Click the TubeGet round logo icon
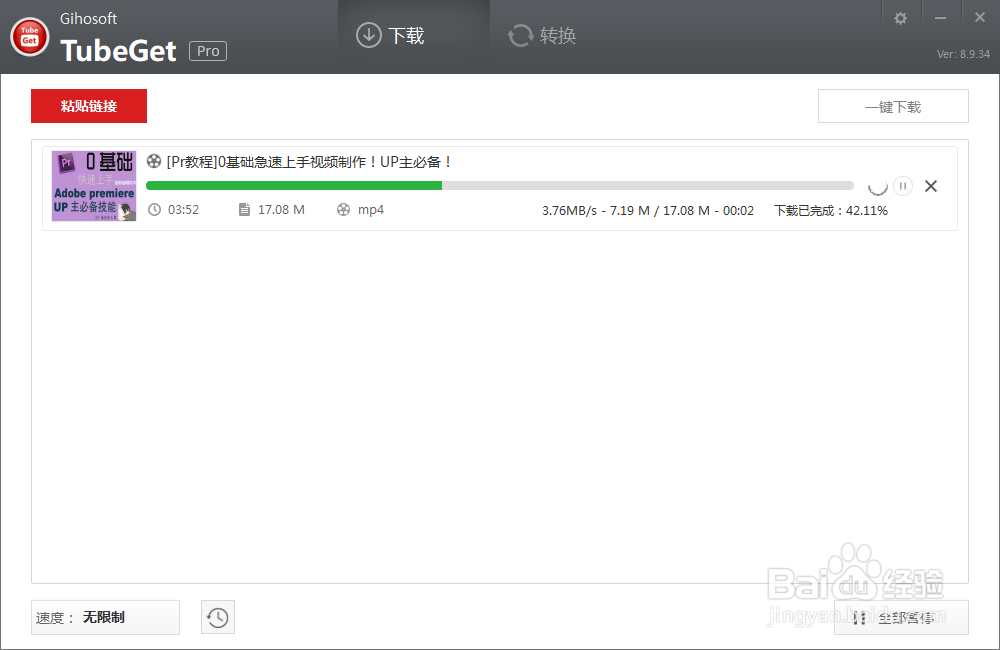The height and width of the screenshot is (650, 1000). tap(29, 36)
